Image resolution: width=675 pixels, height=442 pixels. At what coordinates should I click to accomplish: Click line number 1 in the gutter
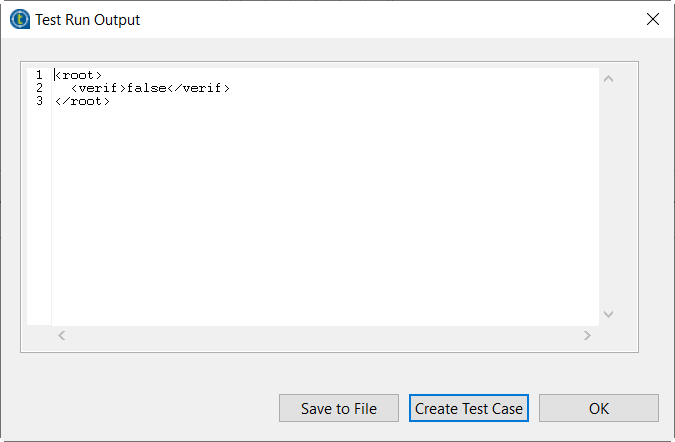click(39, 75)
